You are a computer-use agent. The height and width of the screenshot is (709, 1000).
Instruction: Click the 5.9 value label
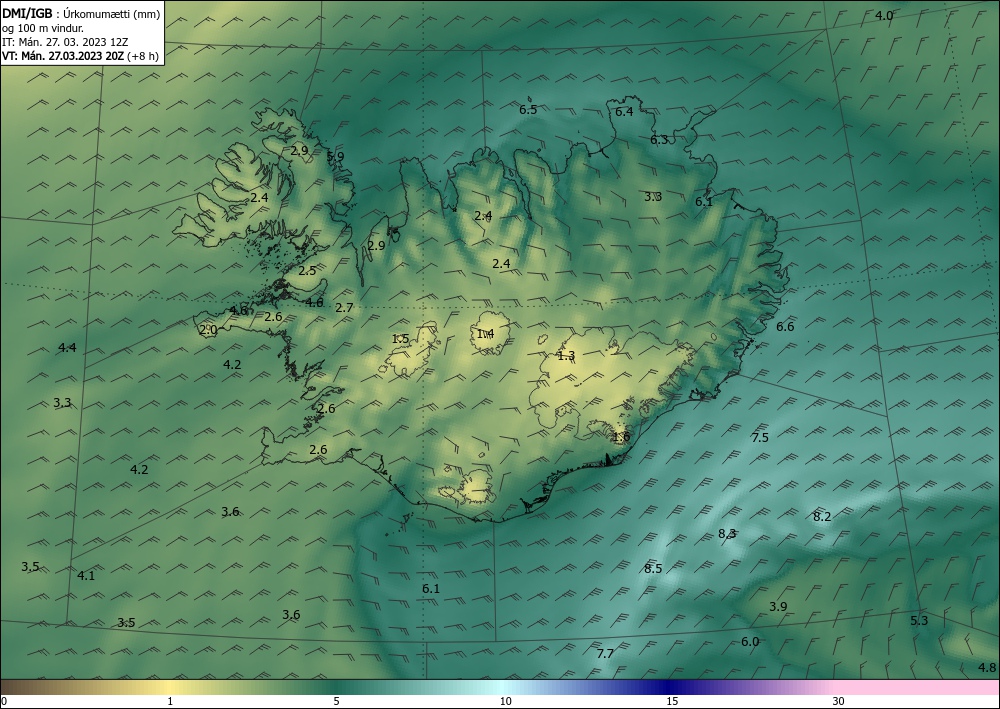(x=335, y=156)
